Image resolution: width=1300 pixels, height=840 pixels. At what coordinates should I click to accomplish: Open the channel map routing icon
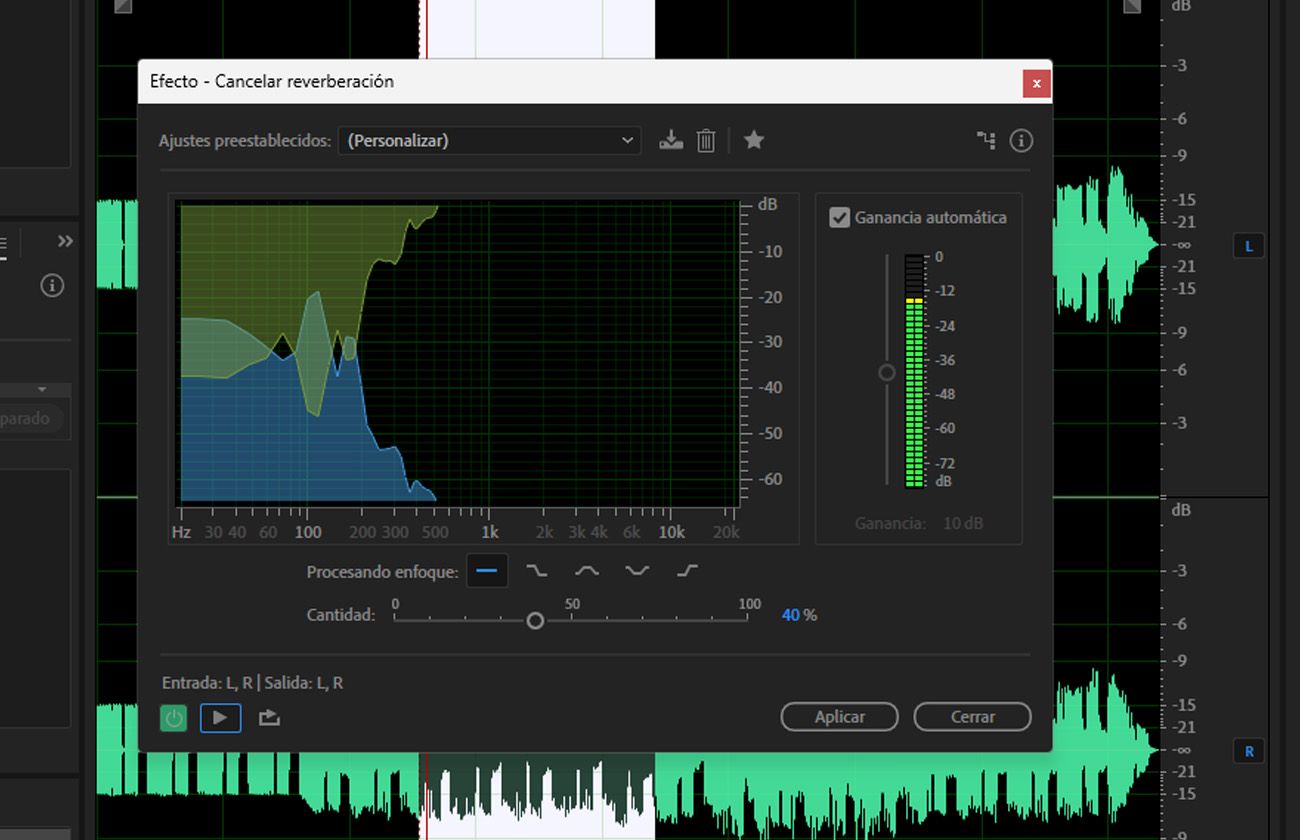pyautogui.click(x=986, y=140)
